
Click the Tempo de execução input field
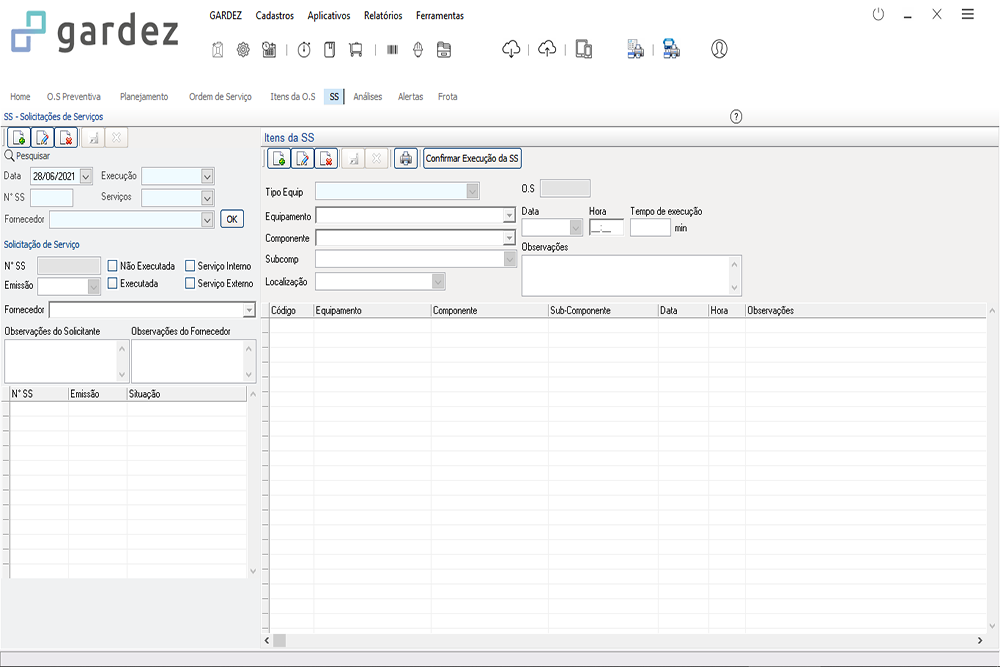[x=651, y=228]
